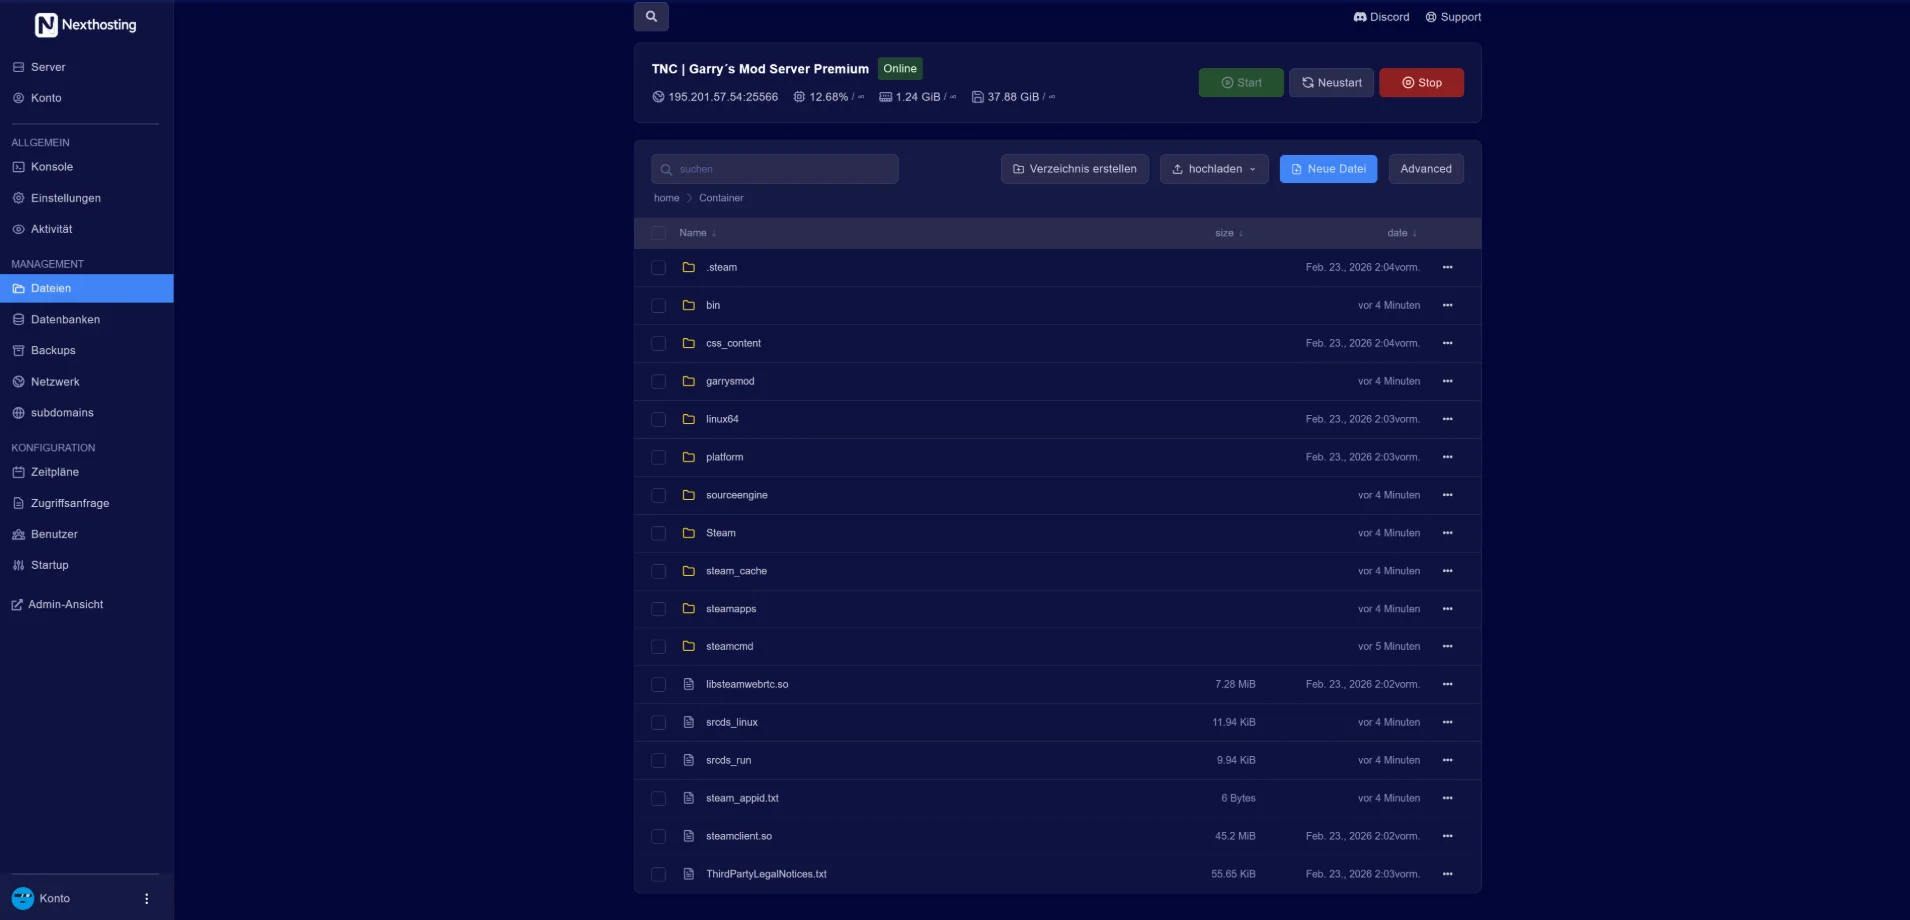
Task: Click the three-dot menu for bin folder
Action: click(x=1447, y=306)
